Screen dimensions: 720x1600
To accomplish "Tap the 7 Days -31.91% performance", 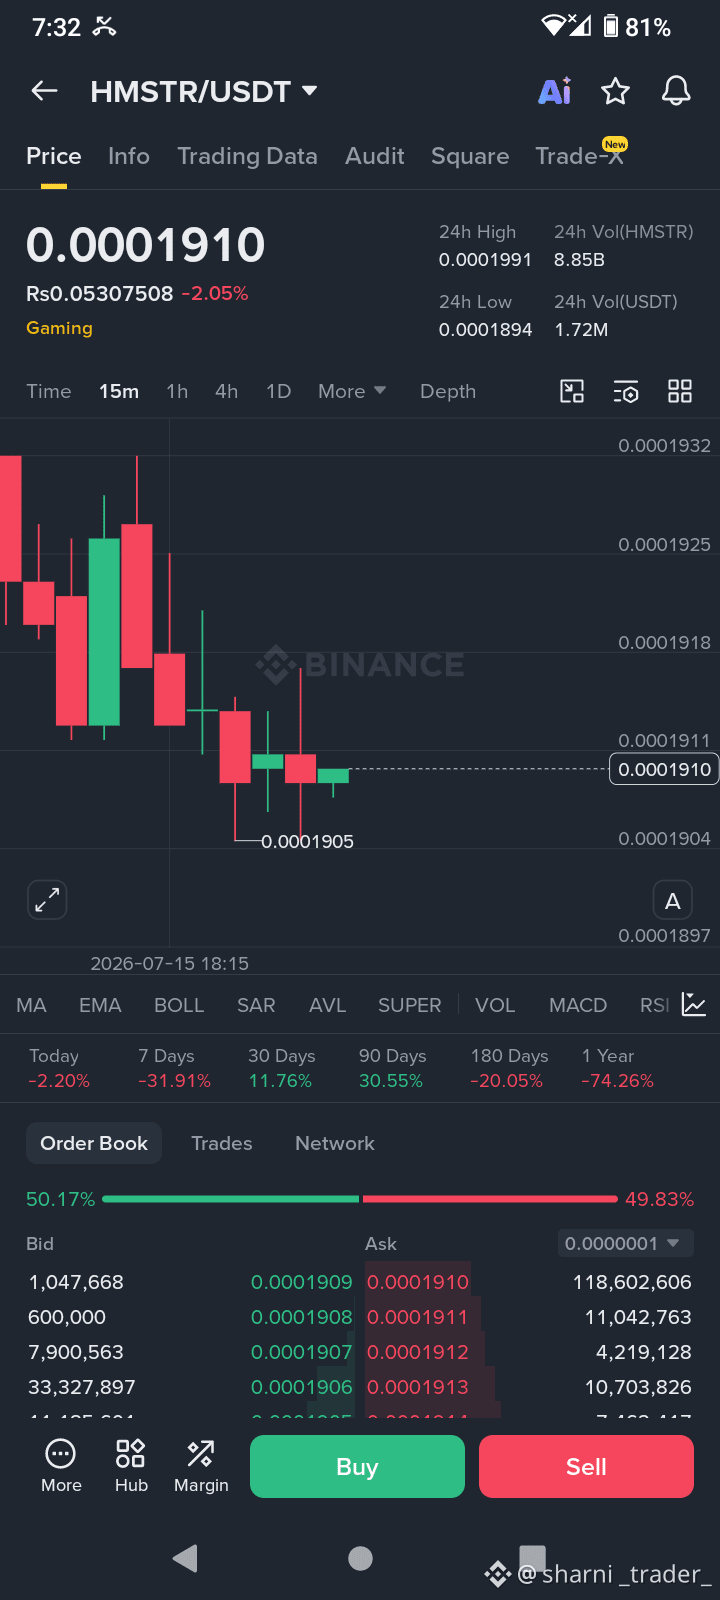I will coord(174,1068).
